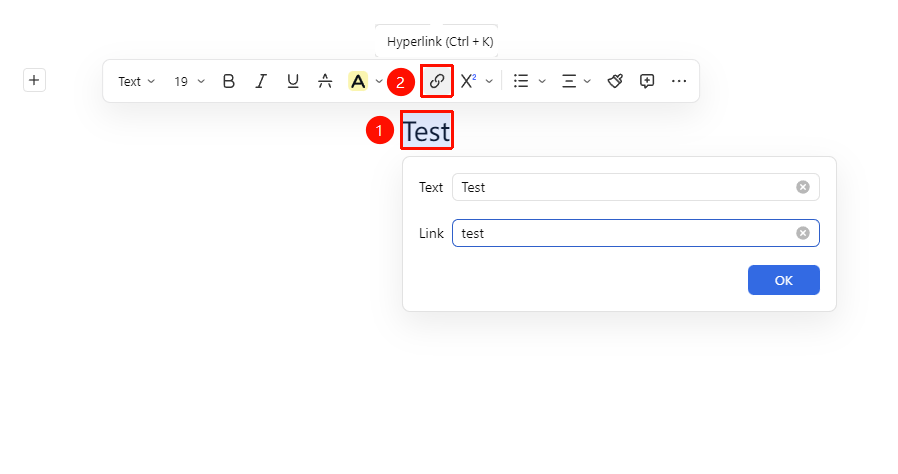The image size is (898, 474).
Task: Add a comment with the comment icon
Action: coord(647,81)
